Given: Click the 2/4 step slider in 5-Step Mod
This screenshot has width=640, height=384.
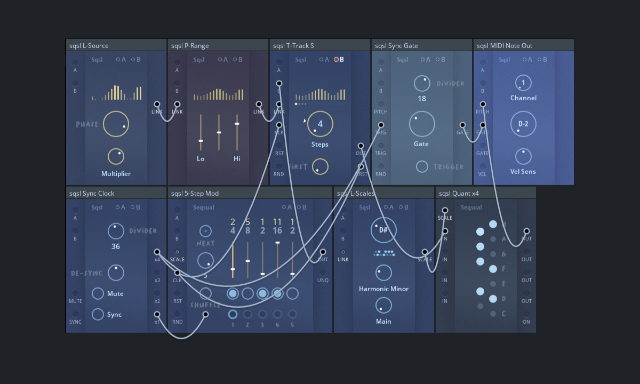Looking at the screenshot, I should click(233, 260).
